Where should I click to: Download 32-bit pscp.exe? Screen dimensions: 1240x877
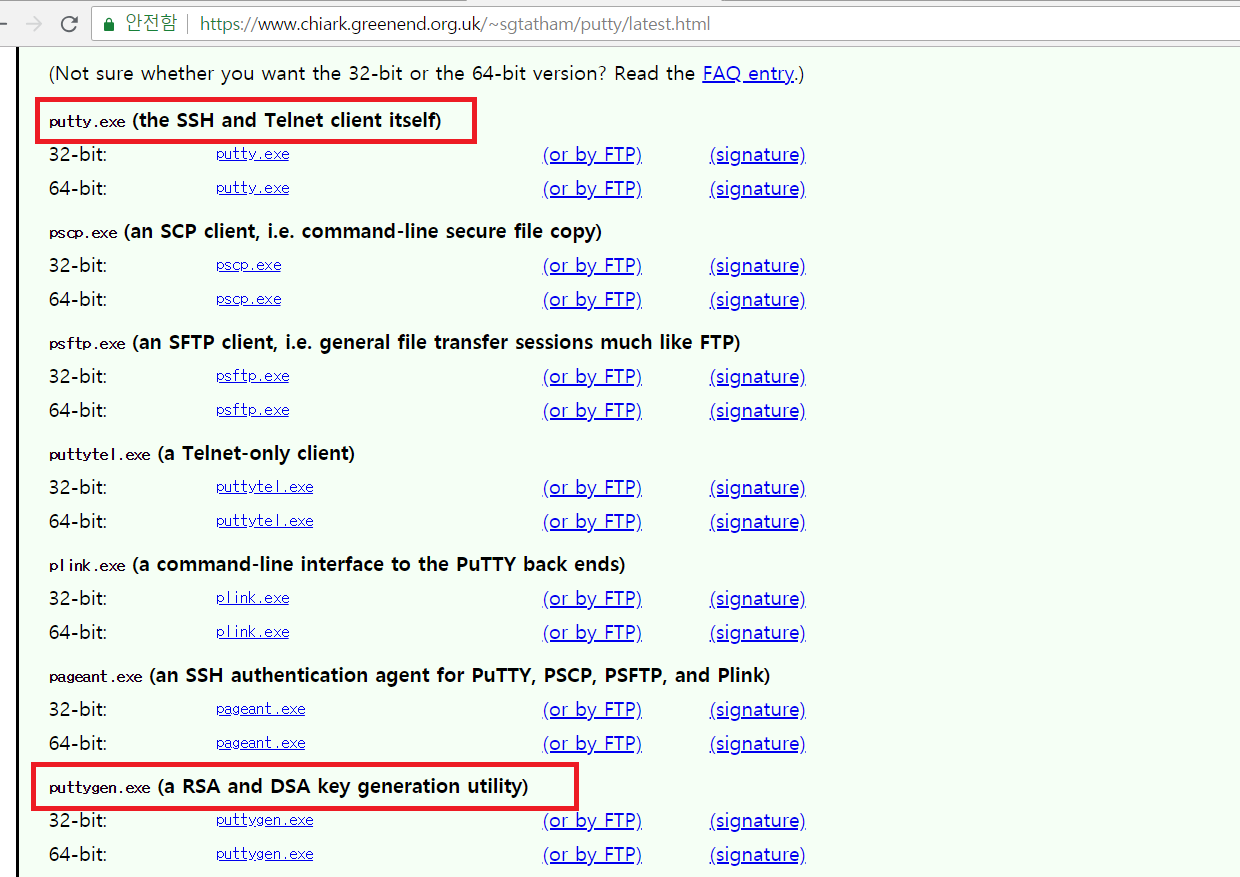tap(248, 265)
